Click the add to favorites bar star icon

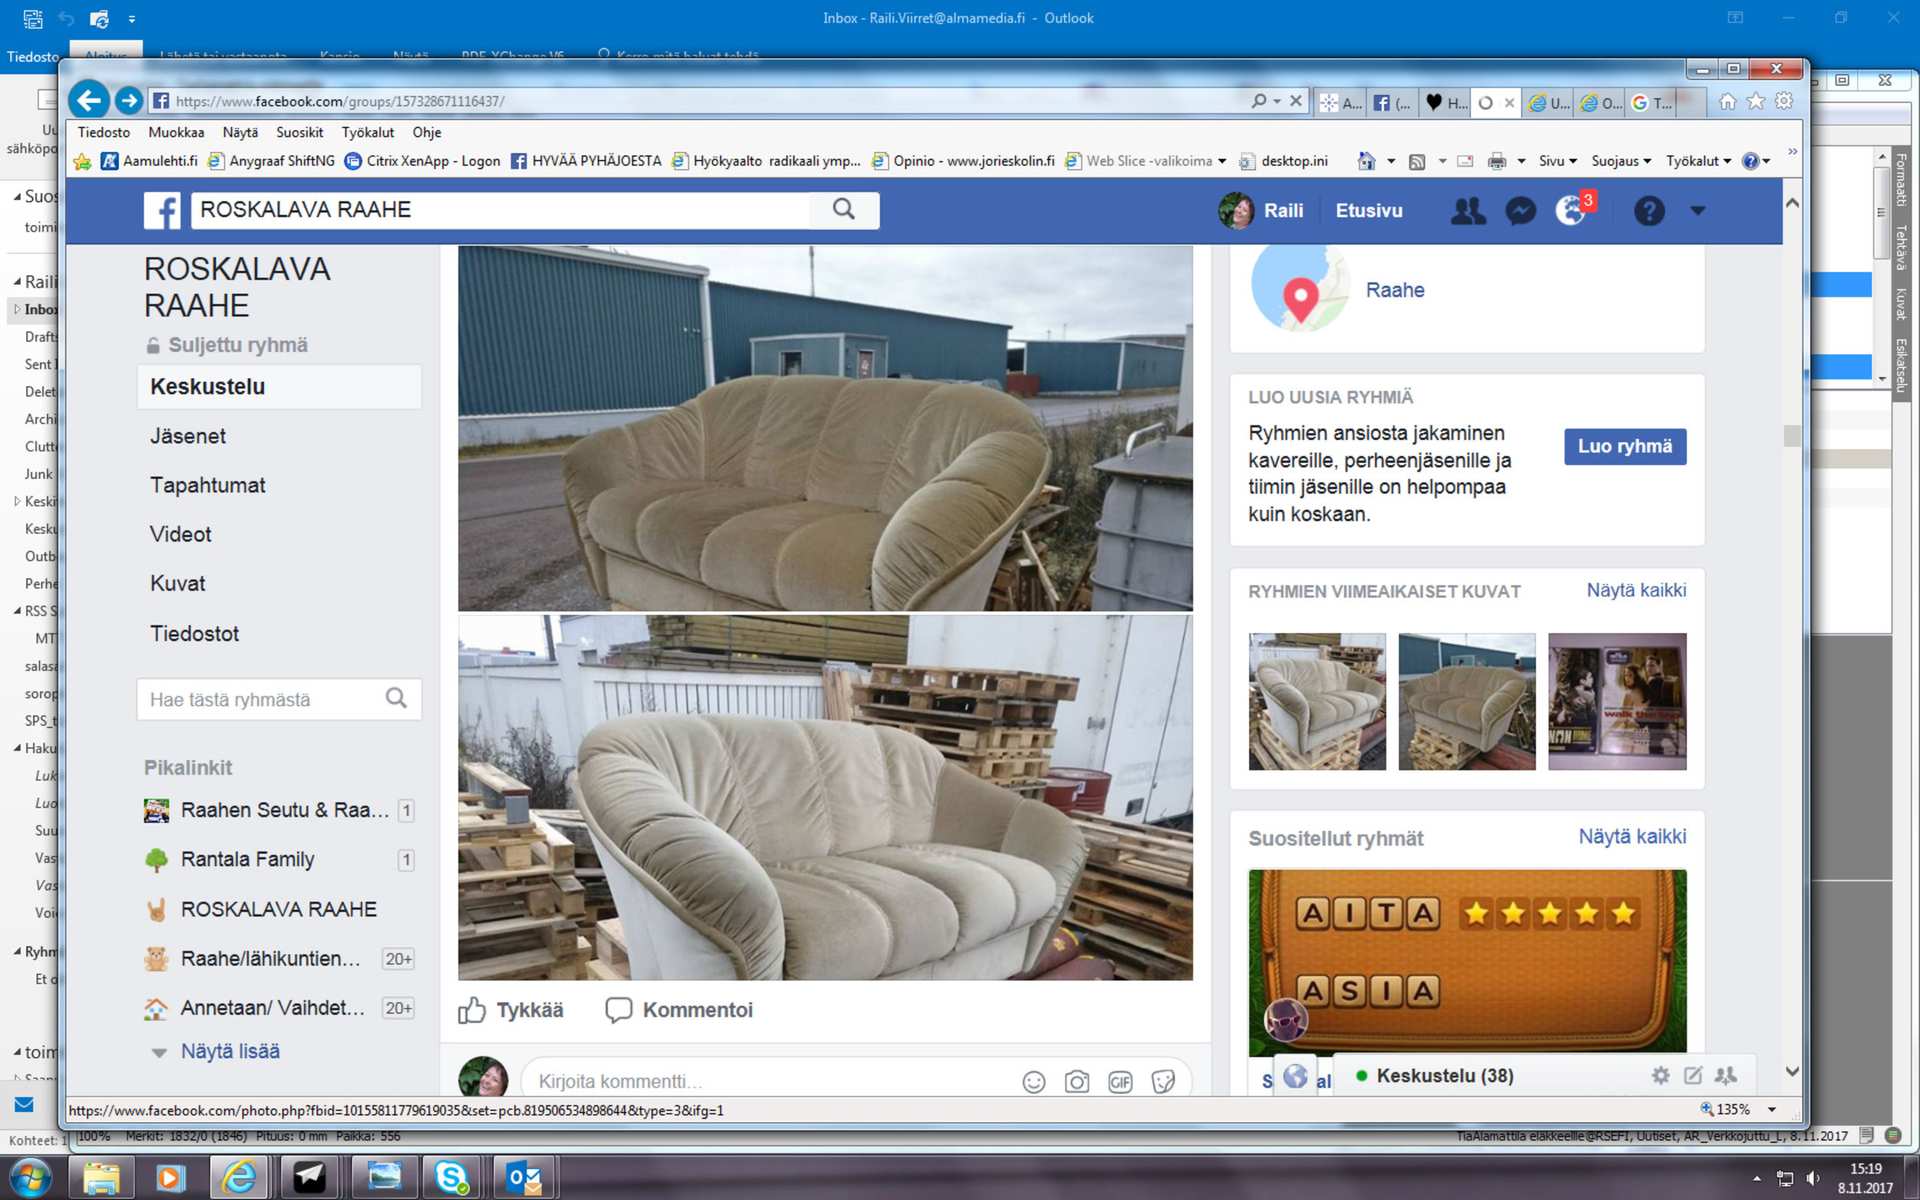coord(83,161)
